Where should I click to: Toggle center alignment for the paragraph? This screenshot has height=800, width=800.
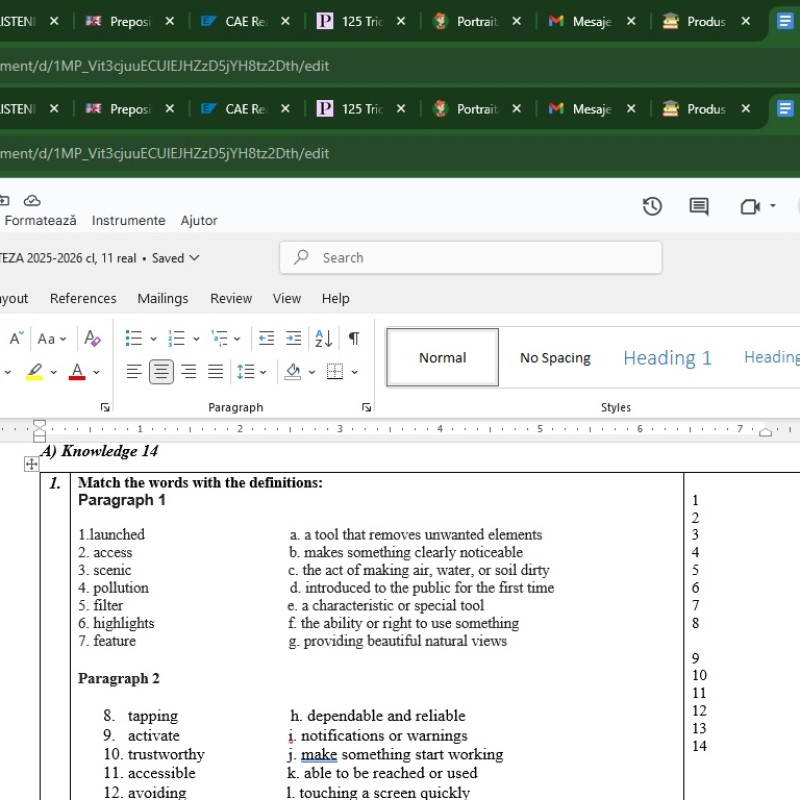tap(161, 372)
